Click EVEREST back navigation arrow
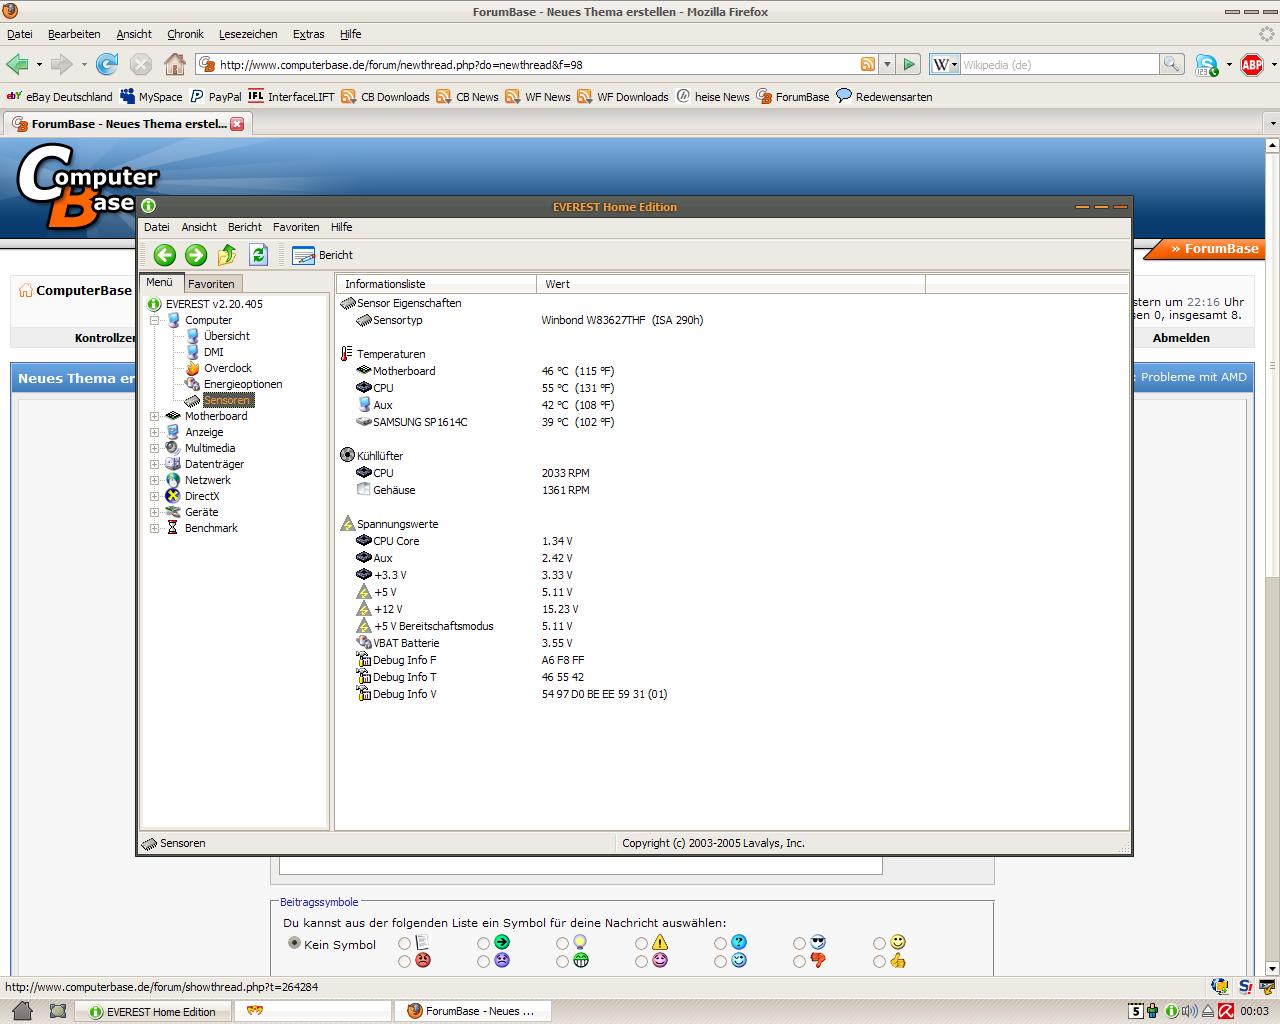The height and width of the screenshot is (1024, 1280). click(x=165, y=255)
